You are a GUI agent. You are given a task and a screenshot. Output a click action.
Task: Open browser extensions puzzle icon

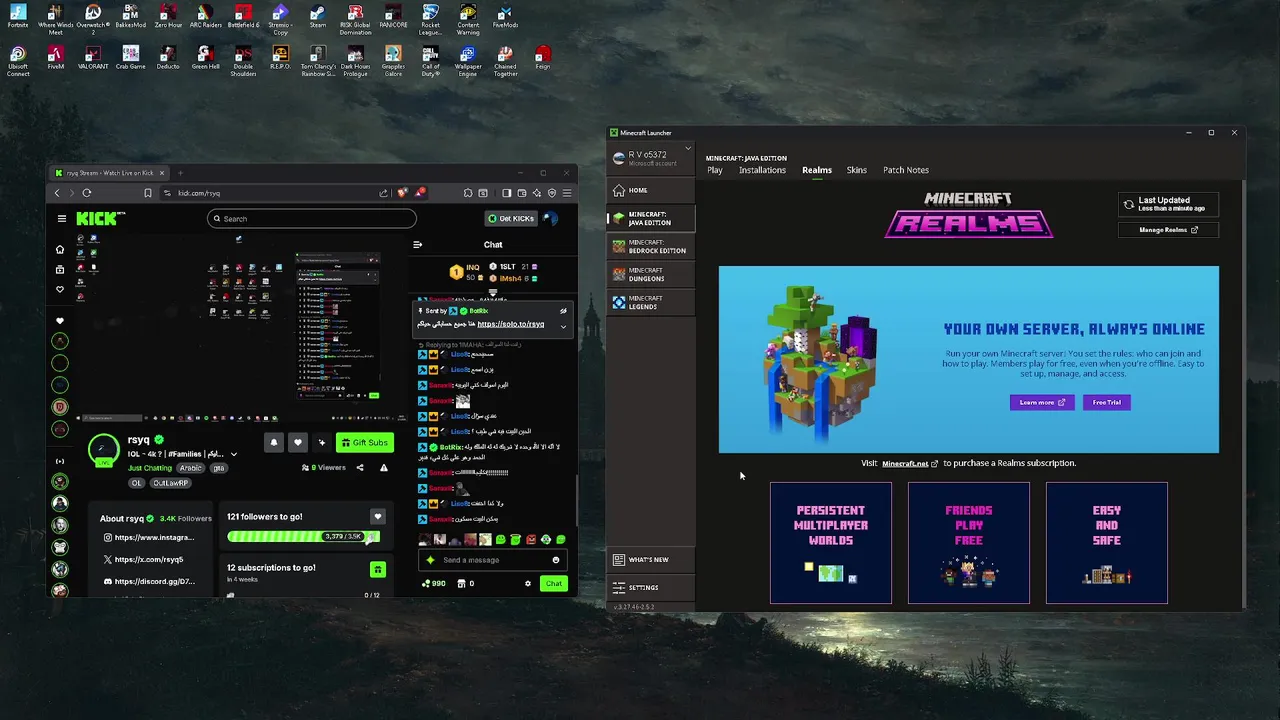pyautogui.click(x=468, y=193)
